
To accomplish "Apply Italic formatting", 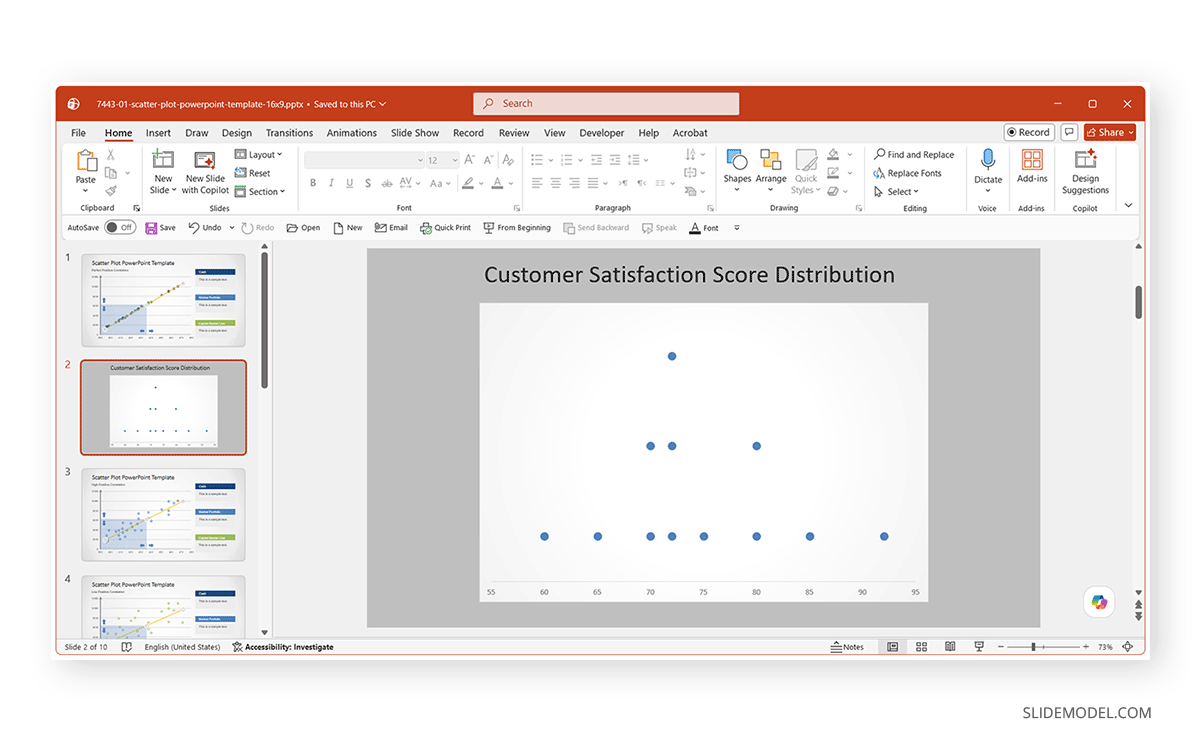I will [332, 183].
